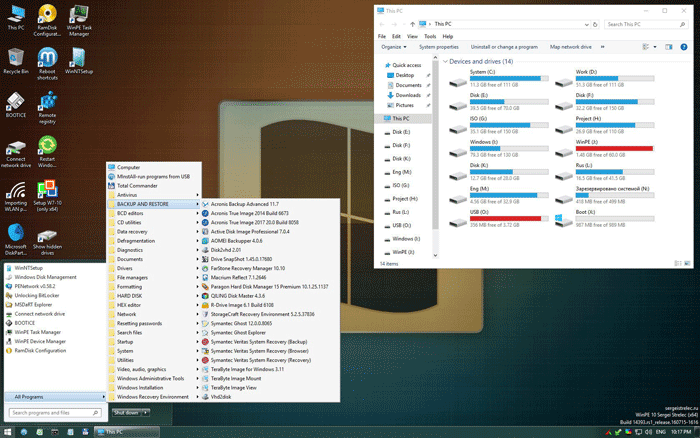Toggle the preview pane button in Explorer
The width and height of the screenshot is (700, 438).
[x=669, y=46]
